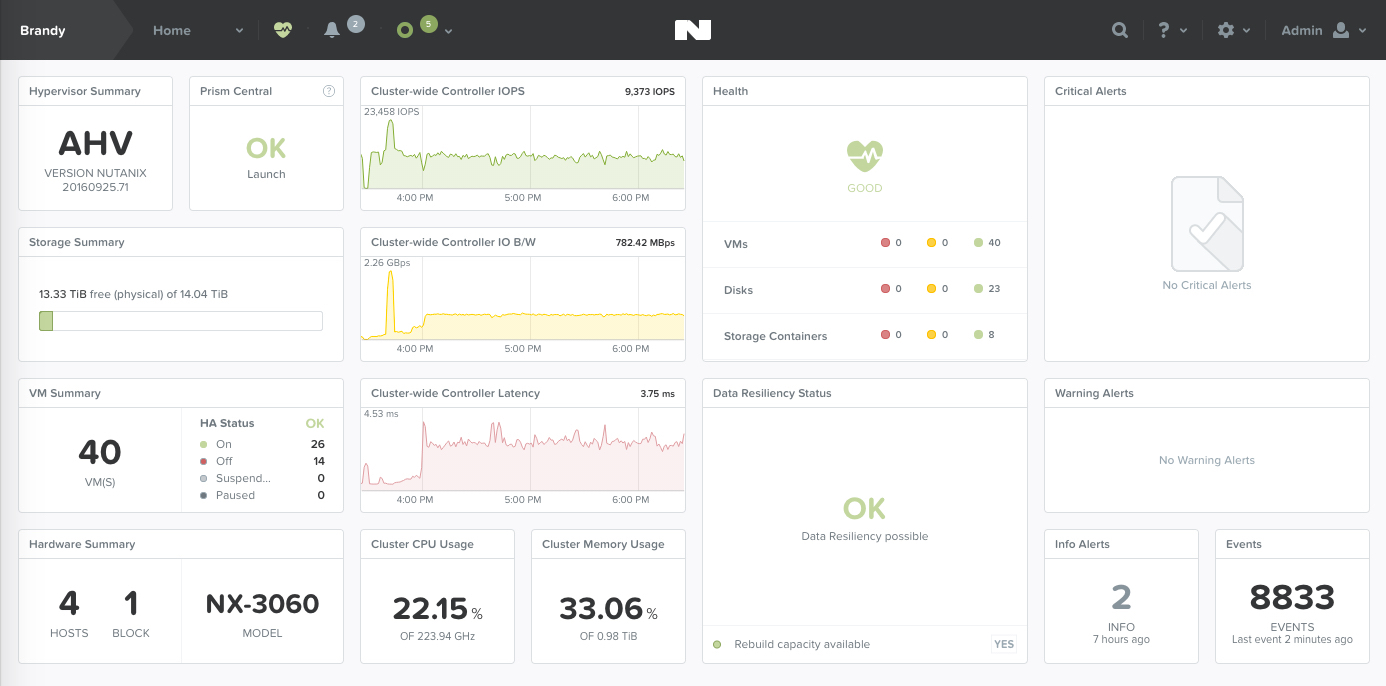Click the 2 Info alerts count
This screenshot has width=1386, height=686.
tap(1120, 598)
